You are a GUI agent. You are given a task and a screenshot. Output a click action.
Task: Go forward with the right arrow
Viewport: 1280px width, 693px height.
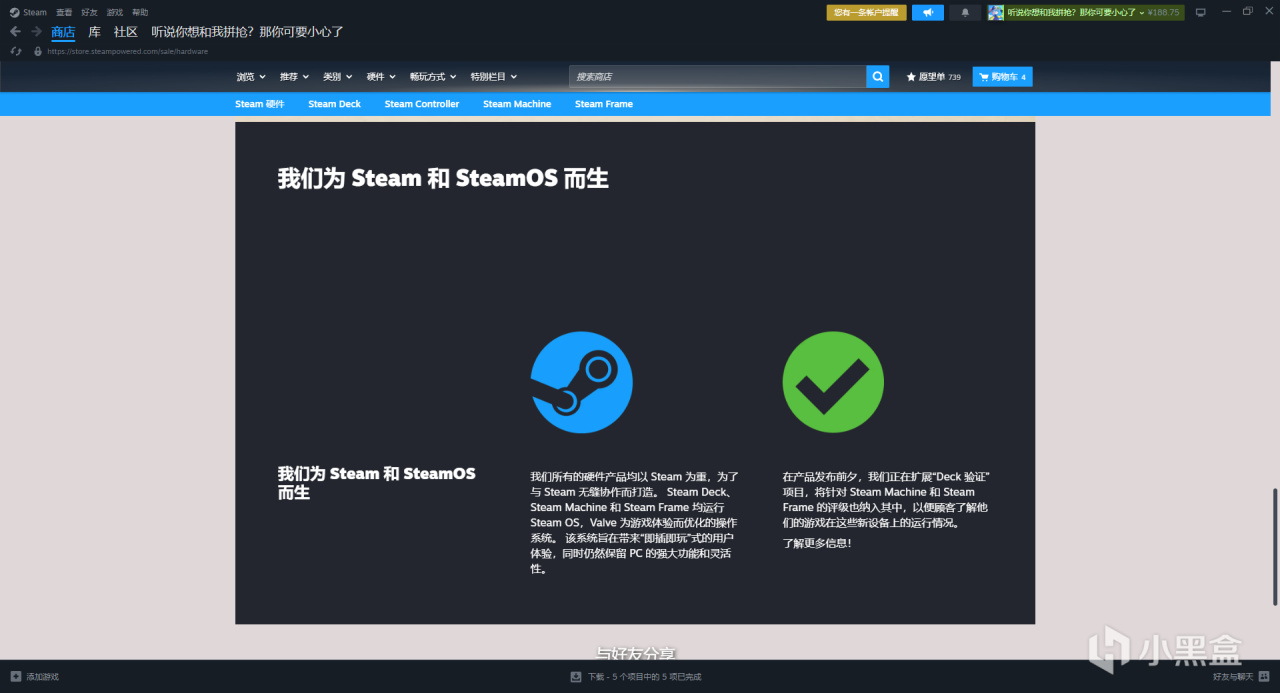[x=36, y=31]
